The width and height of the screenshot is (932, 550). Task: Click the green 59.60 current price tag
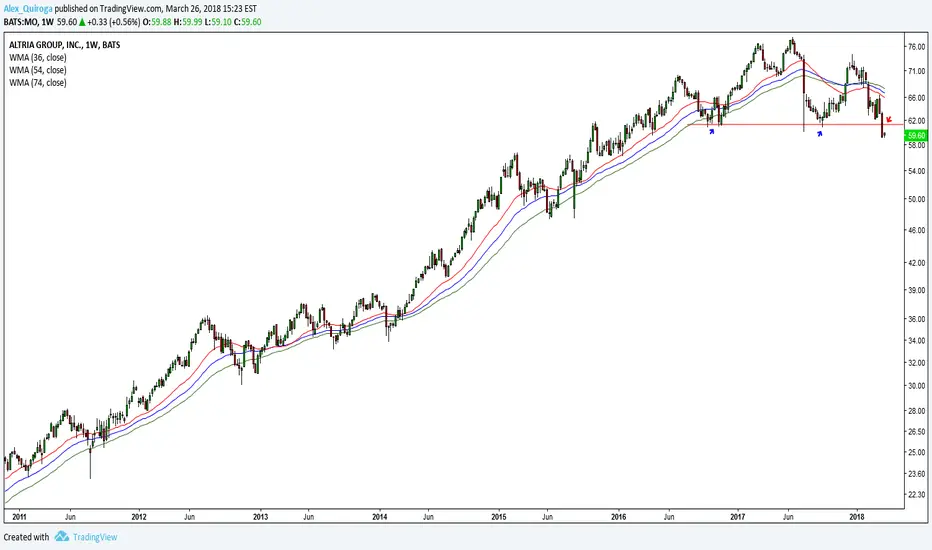point(917,136)
